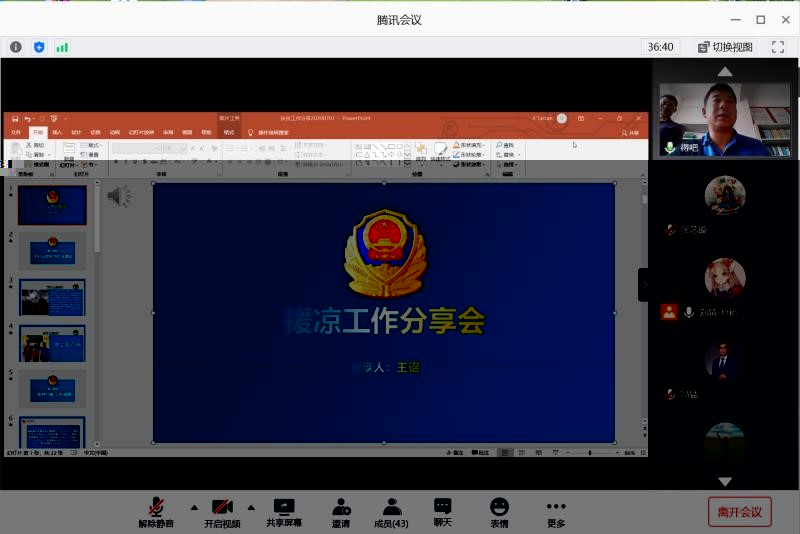
Task: Click the suited man participant avatar
Action: point(725,361)
